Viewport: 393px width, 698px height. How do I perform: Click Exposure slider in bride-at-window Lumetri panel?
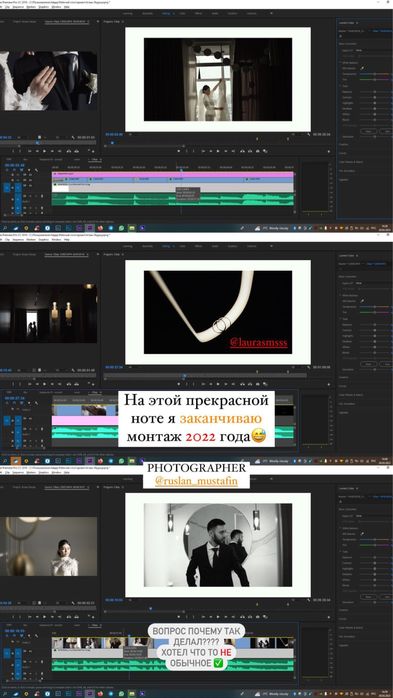coord(375,91)
